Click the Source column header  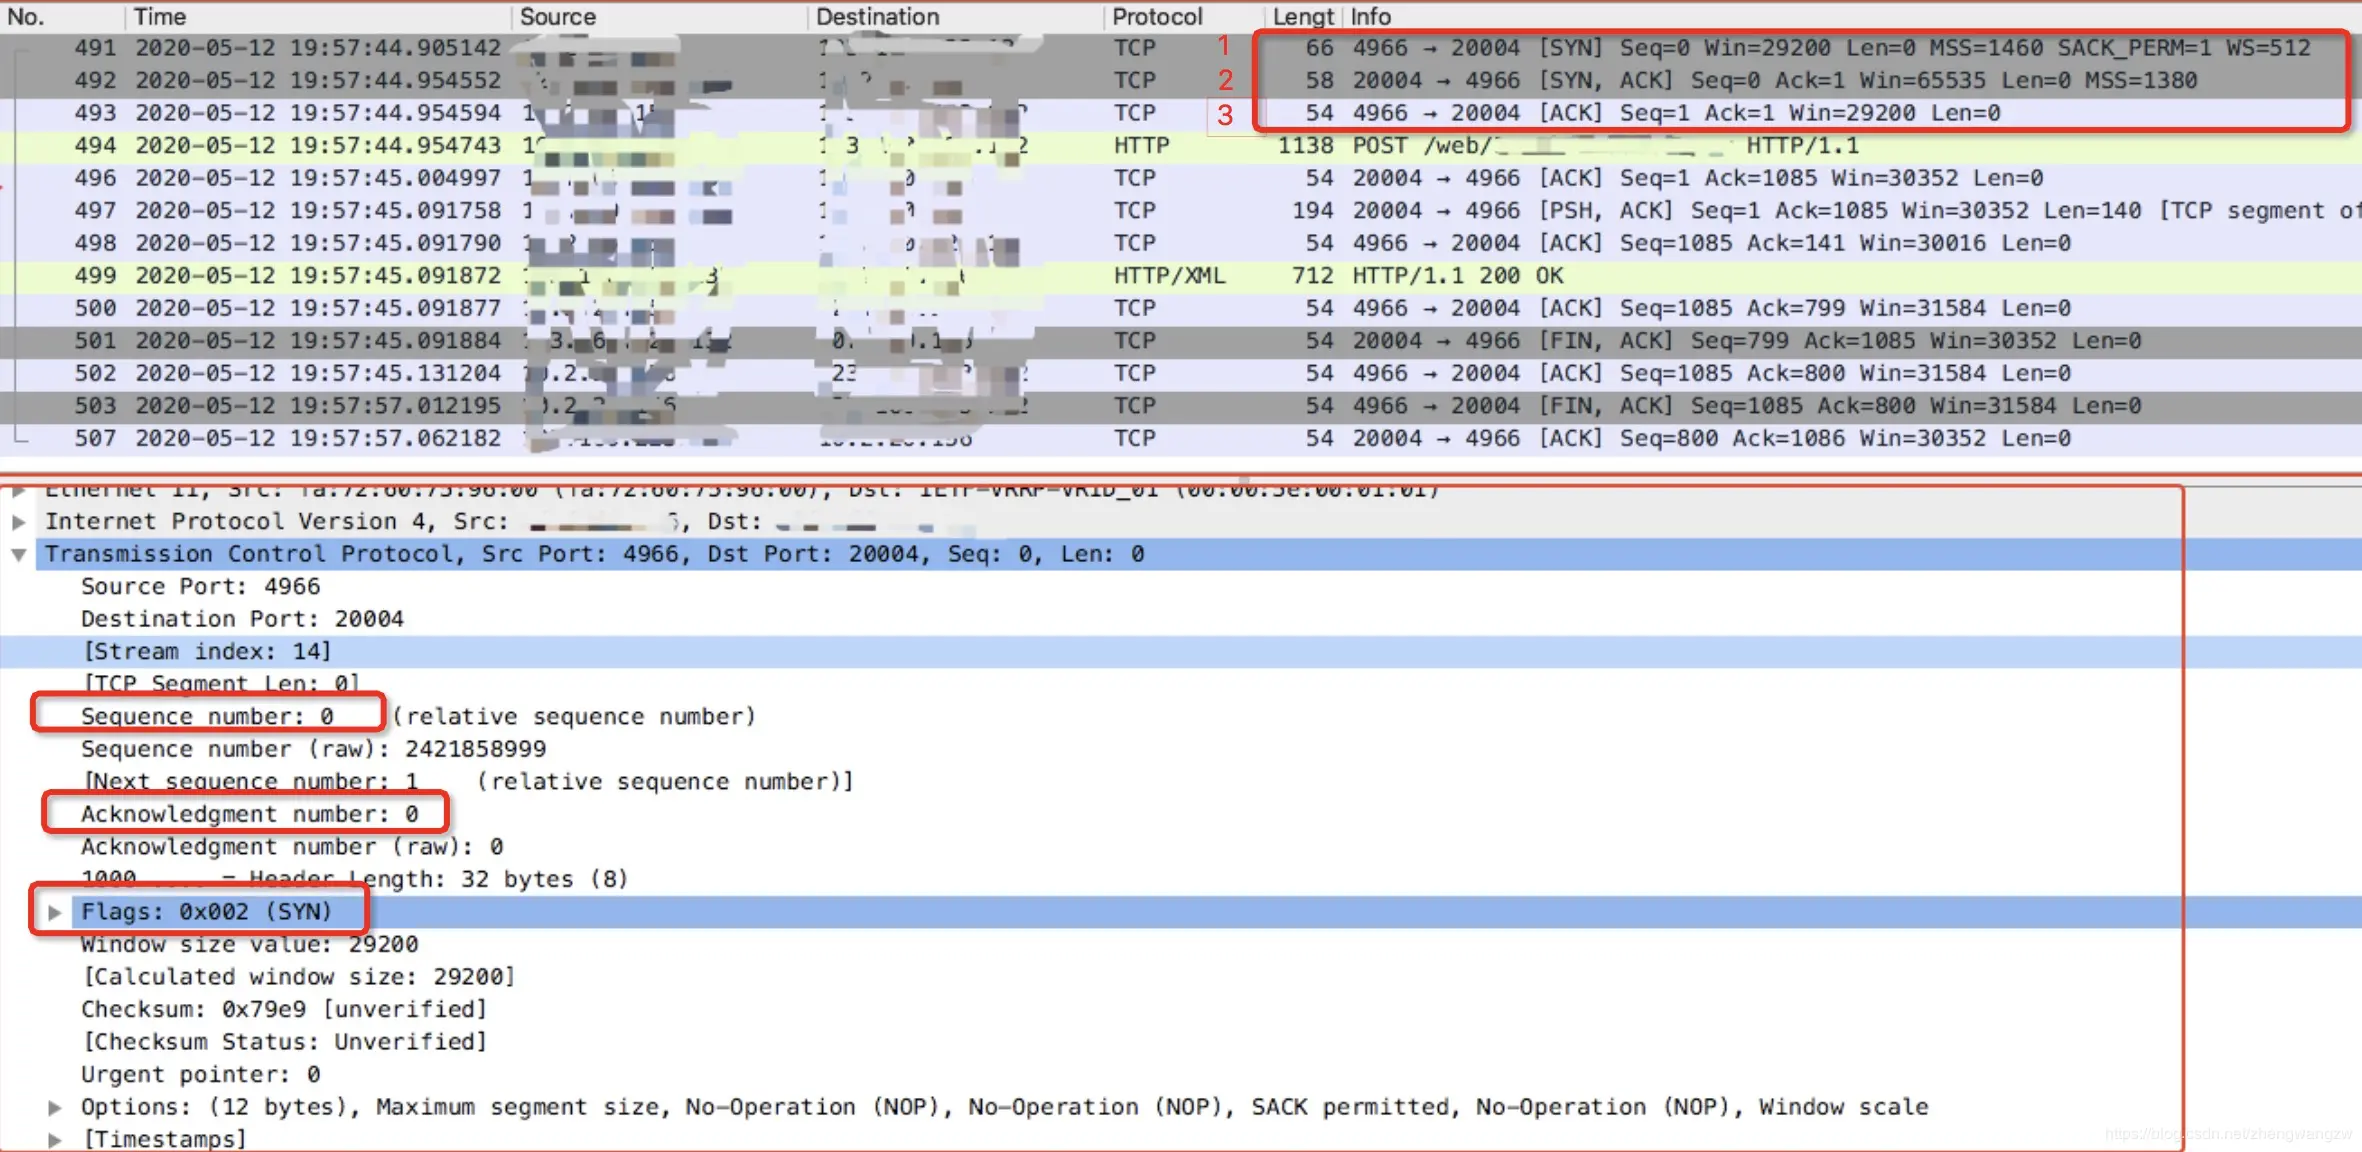[x=659, y=17]
